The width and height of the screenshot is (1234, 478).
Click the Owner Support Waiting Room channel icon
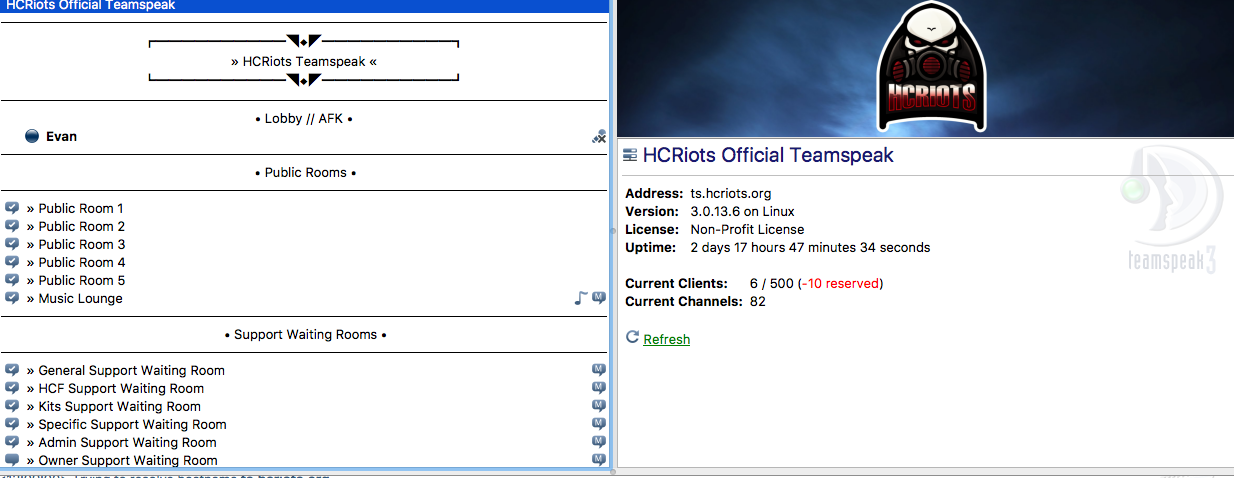[x=12, y=460]
